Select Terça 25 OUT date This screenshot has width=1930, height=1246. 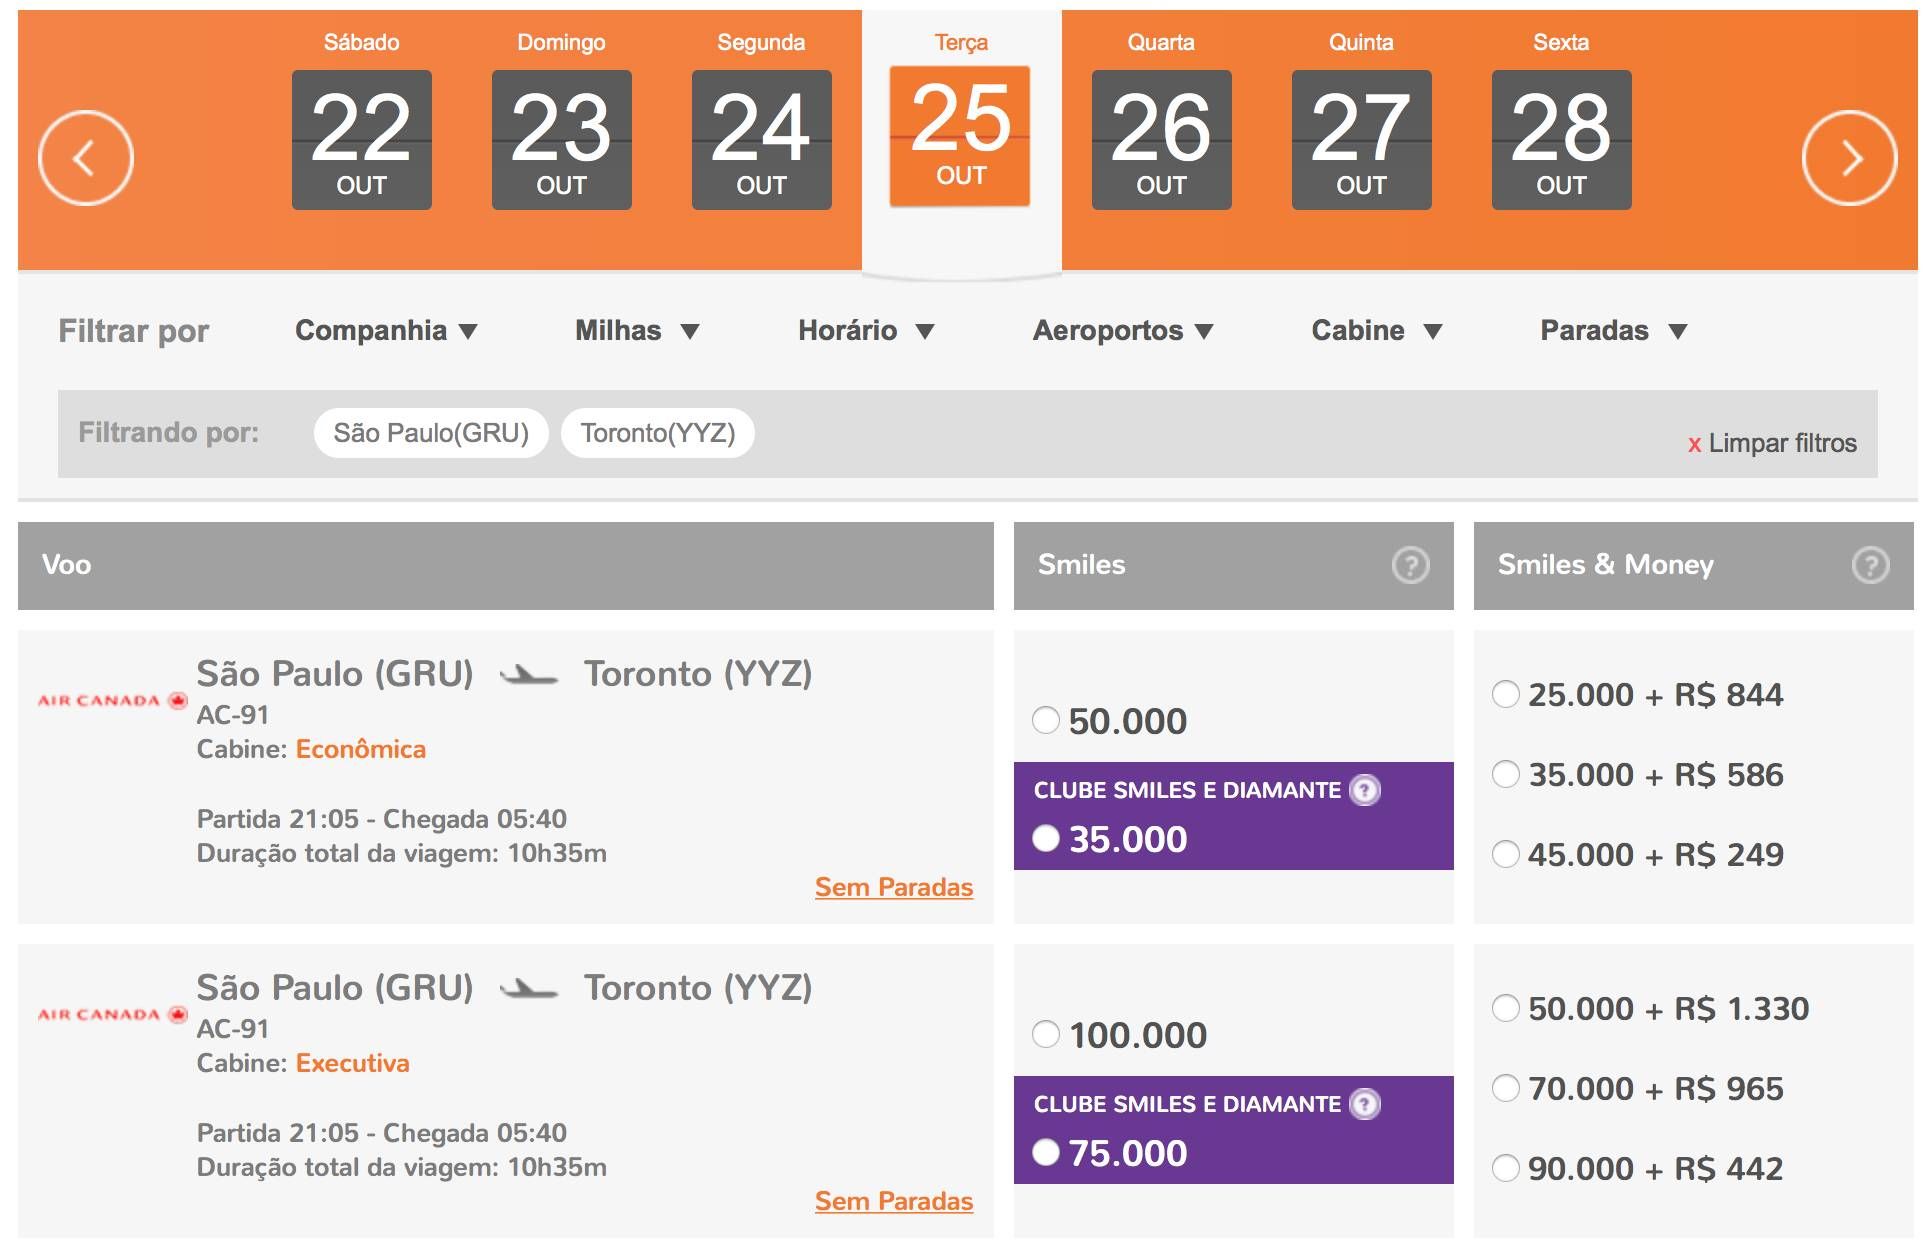tap(960, 136)
